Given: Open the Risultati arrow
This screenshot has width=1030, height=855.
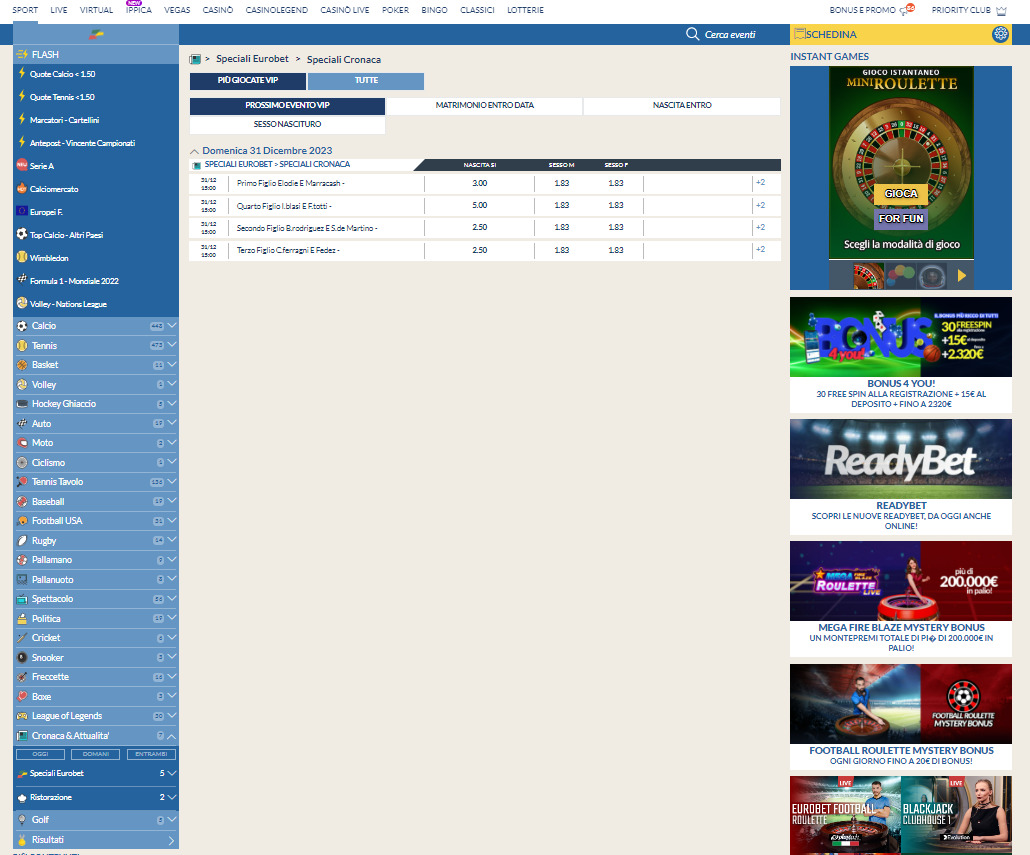Looking at the screenshot, I should pos(171,840).
